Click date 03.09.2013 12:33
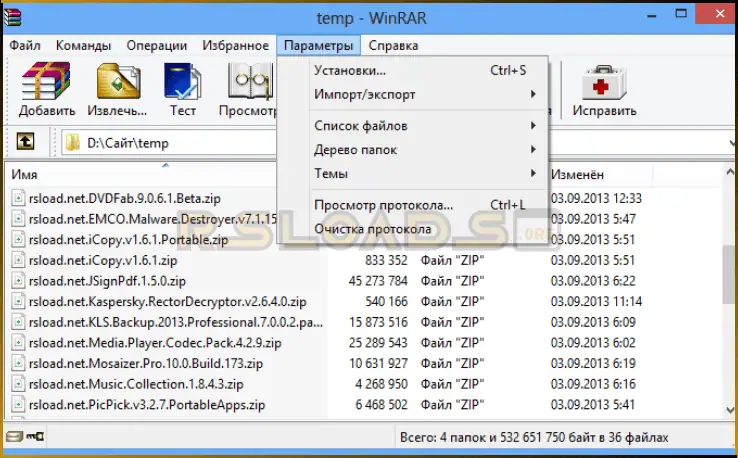Image resolution: width=738 pixels, height=458 pixels. pos(596,198)
